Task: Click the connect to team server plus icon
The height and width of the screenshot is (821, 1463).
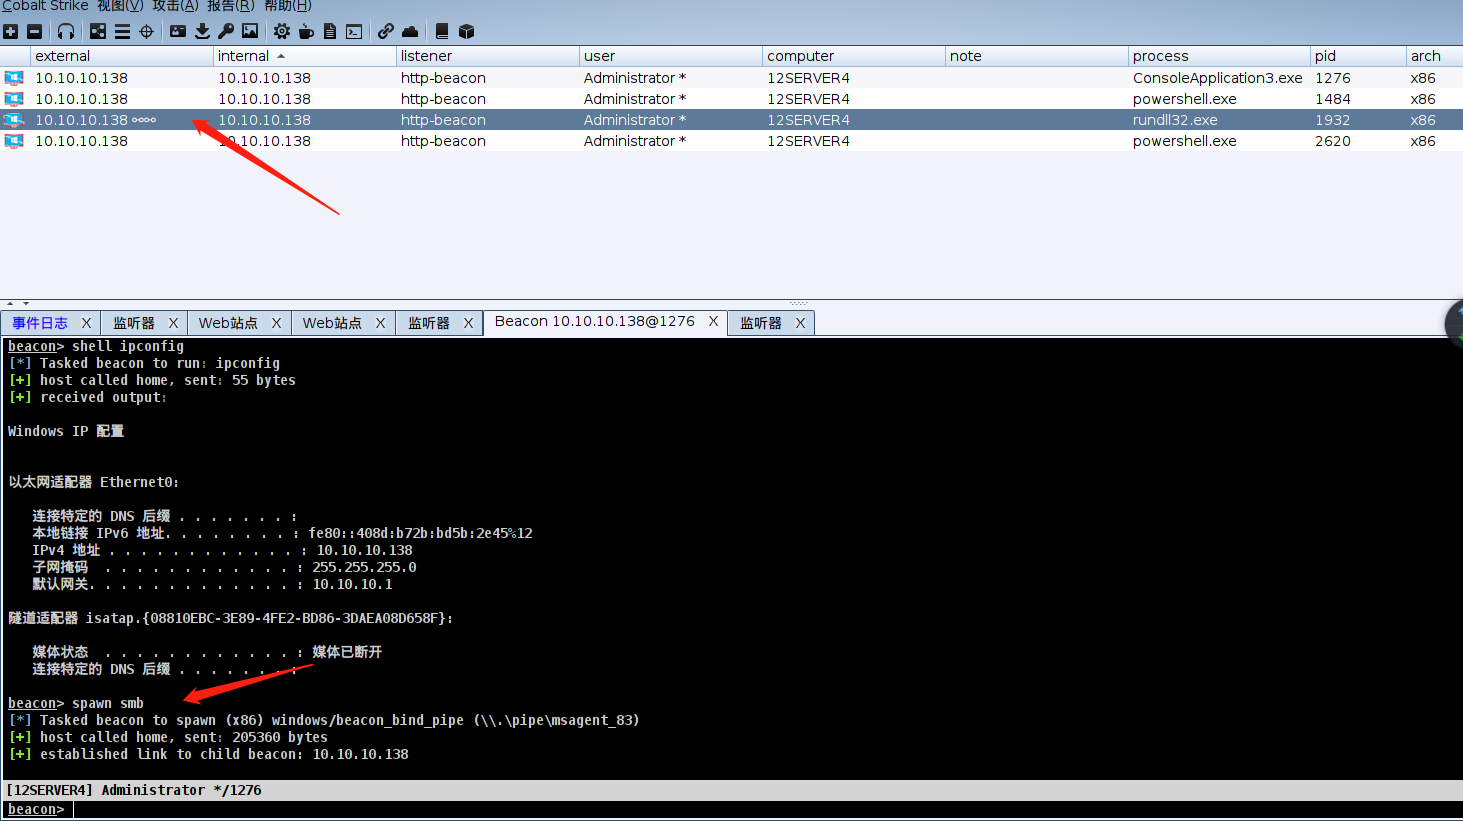Action: coord(11,31)
